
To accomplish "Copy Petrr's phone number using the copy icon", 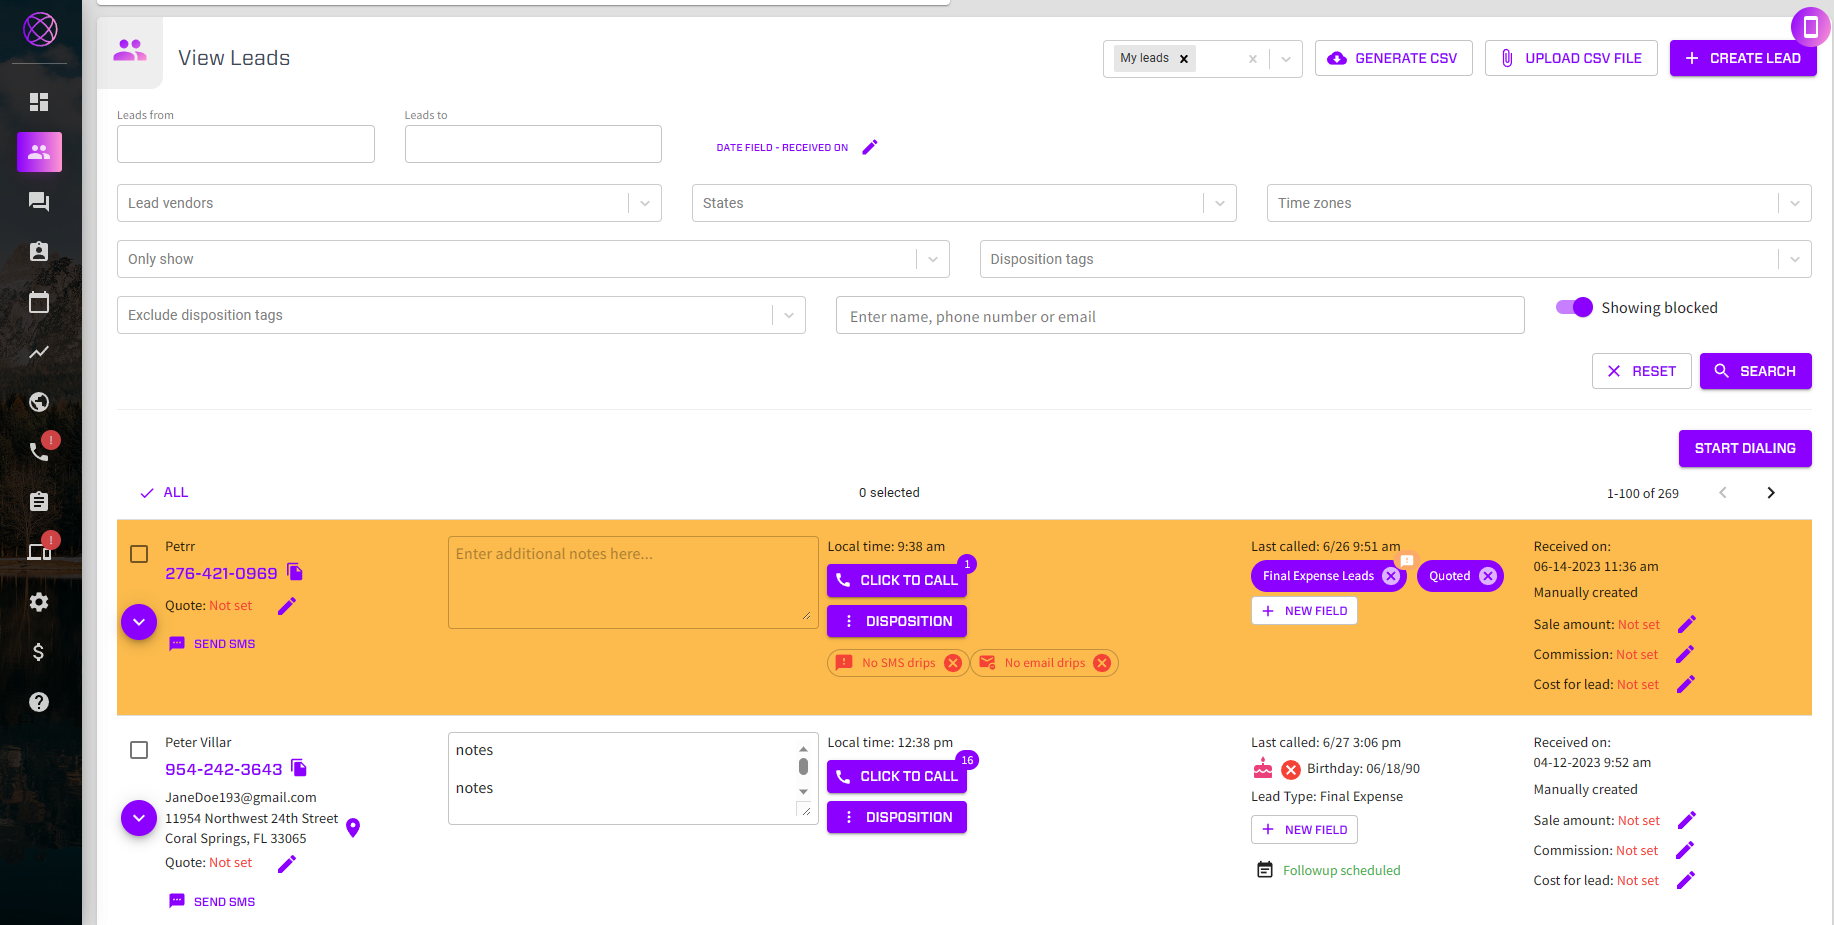I will (x=296, y=572).
